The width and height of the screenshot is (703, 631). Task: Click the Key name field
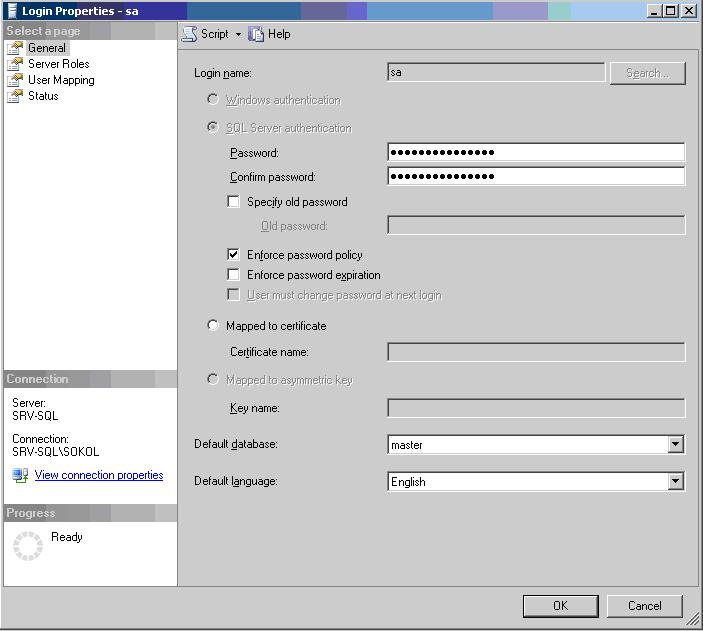pos(536,408)
